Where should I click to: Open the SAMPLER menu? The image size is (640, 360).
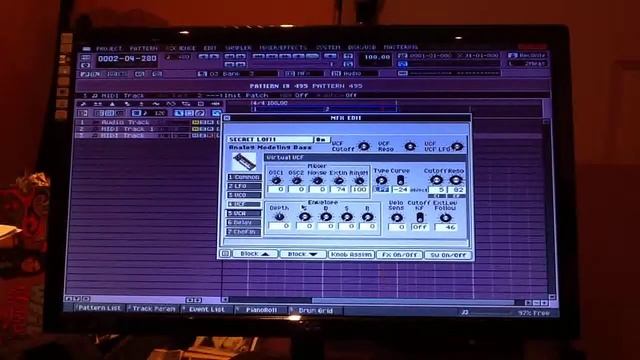coord(238,48)
